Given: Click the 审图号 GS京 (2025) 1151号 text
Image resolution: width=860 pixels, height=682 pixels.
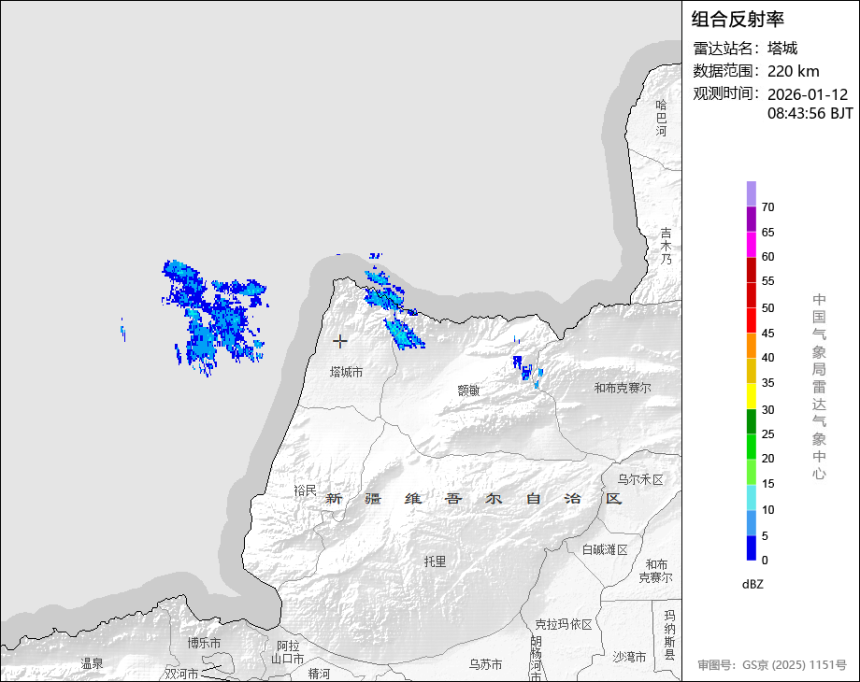Looking at the screenshot, I should point(772,664).
